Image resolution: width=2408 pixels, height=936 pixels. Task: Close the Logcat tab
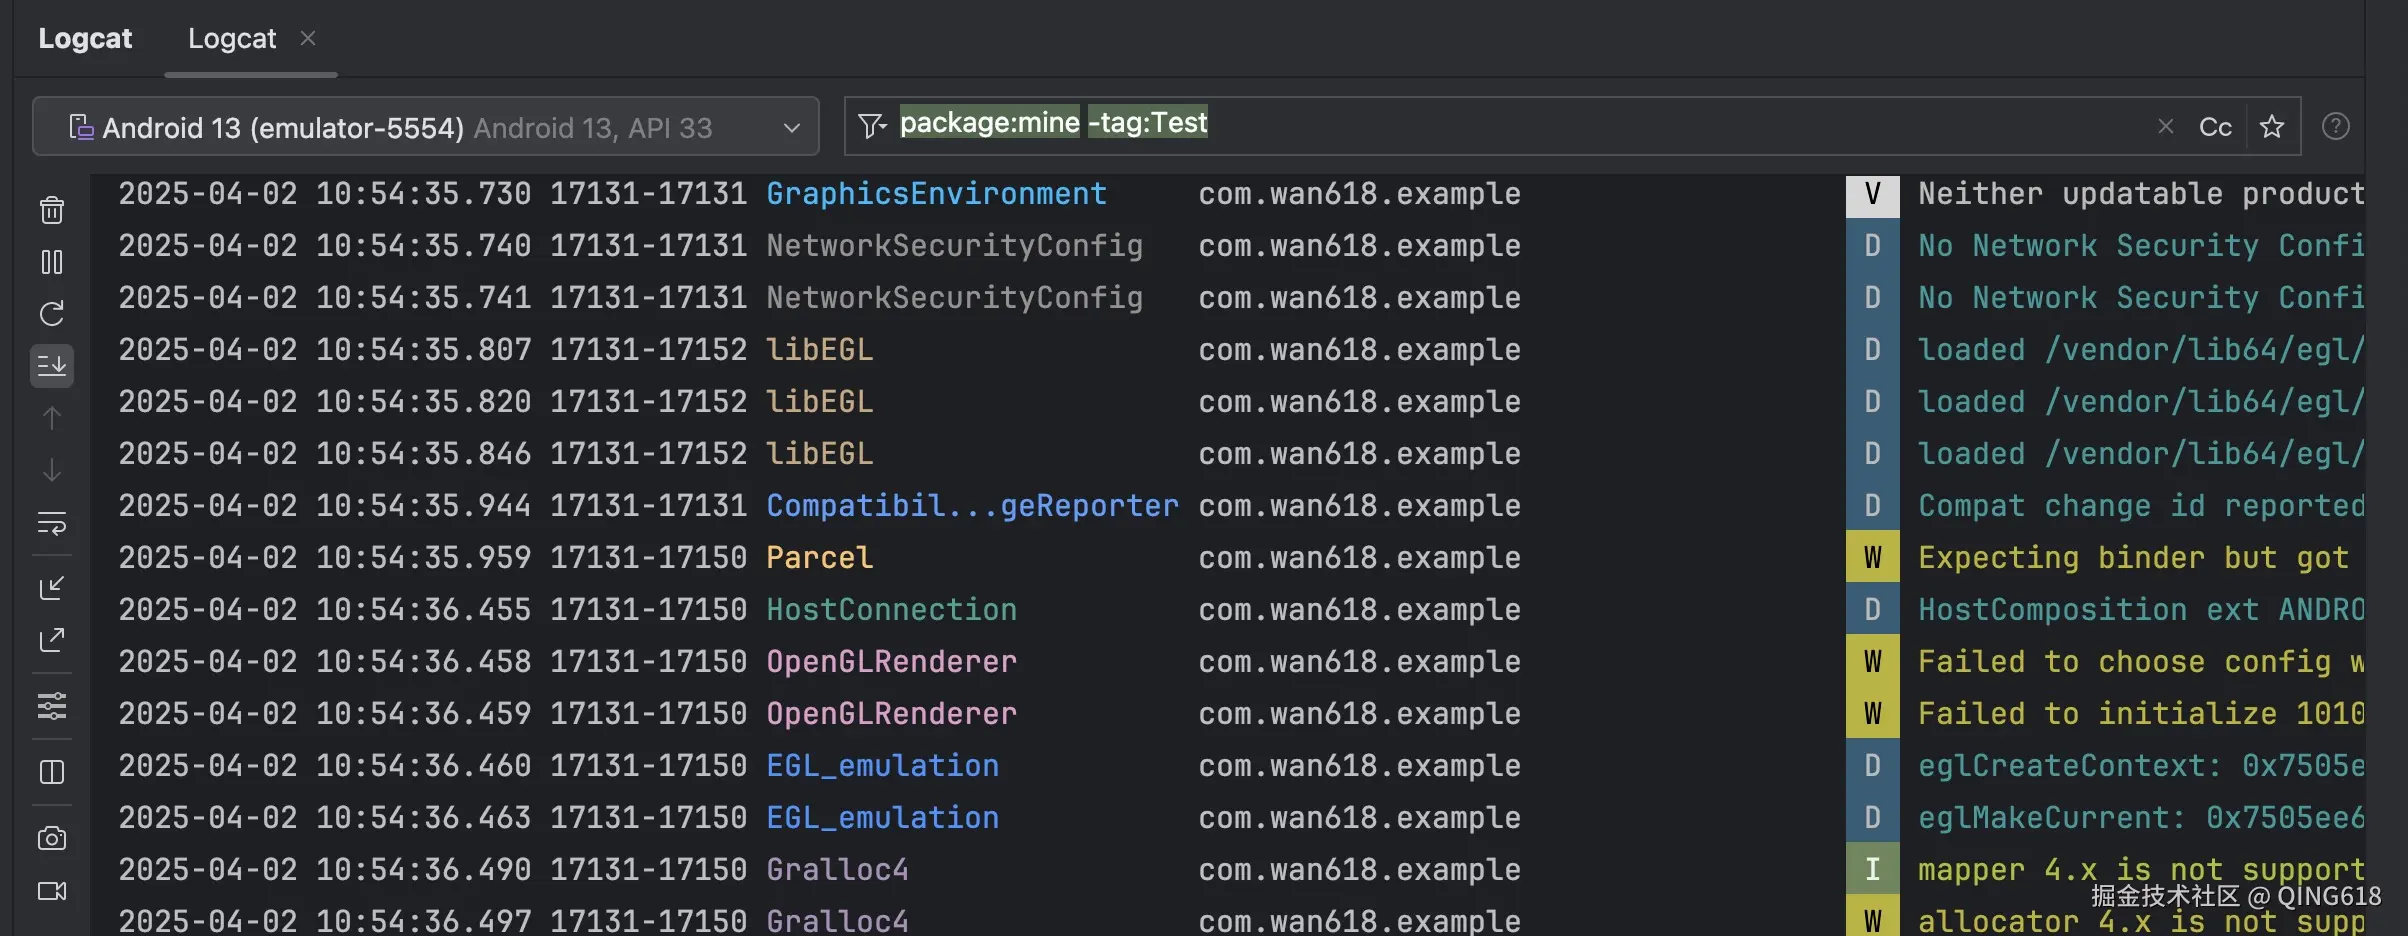click(308, 38)
